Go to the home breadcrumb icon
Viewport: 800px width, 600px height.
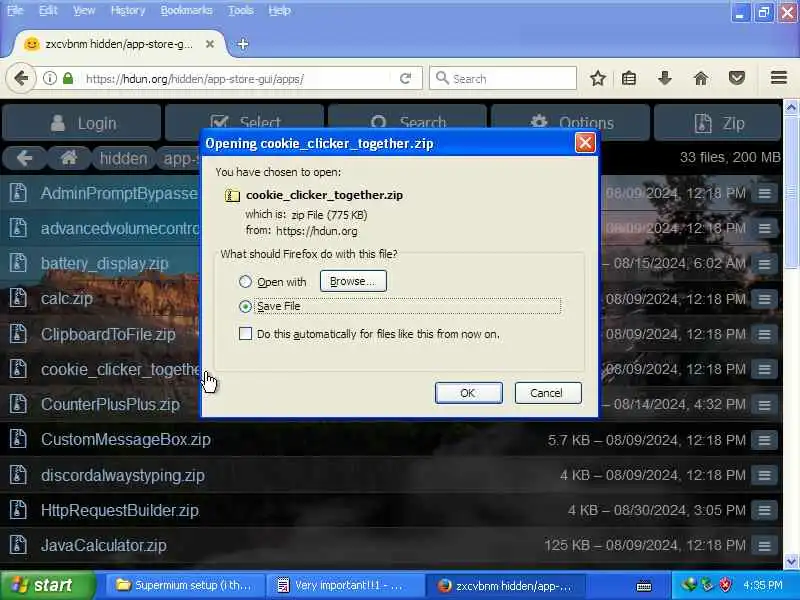tap(69, 159)
